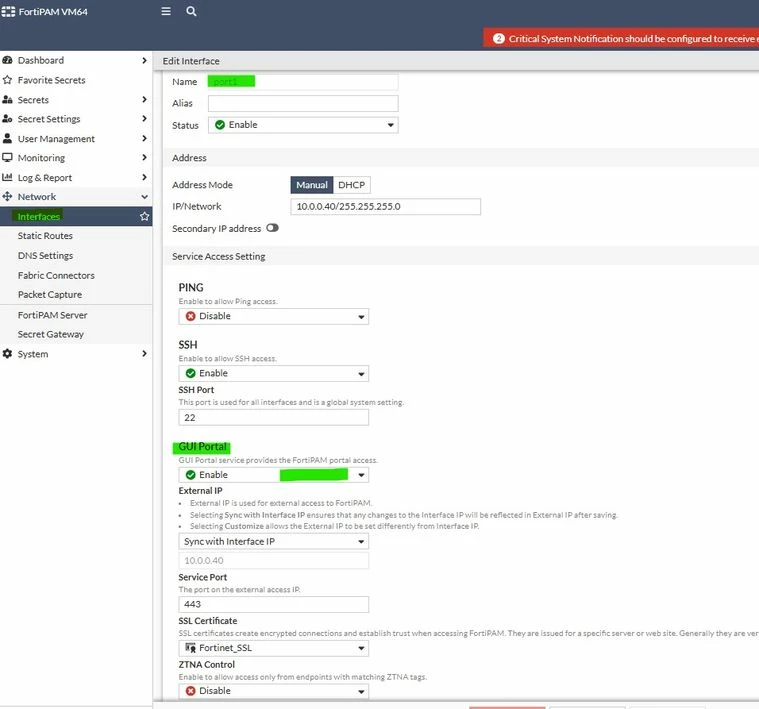This screenshot has width=759, height=709.
Task: Click the System gear icon
Action: (x=7, y=354)
